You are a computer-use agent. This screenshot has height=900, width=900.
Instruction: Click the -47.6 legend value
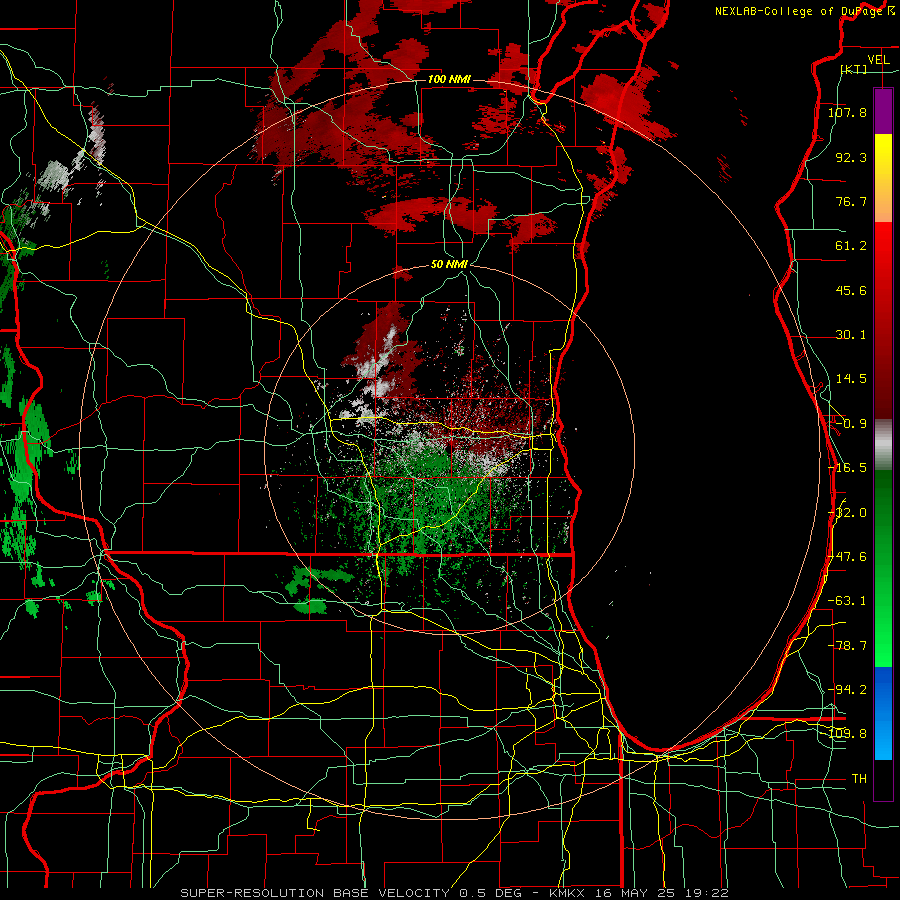click(x=847, y=557)
